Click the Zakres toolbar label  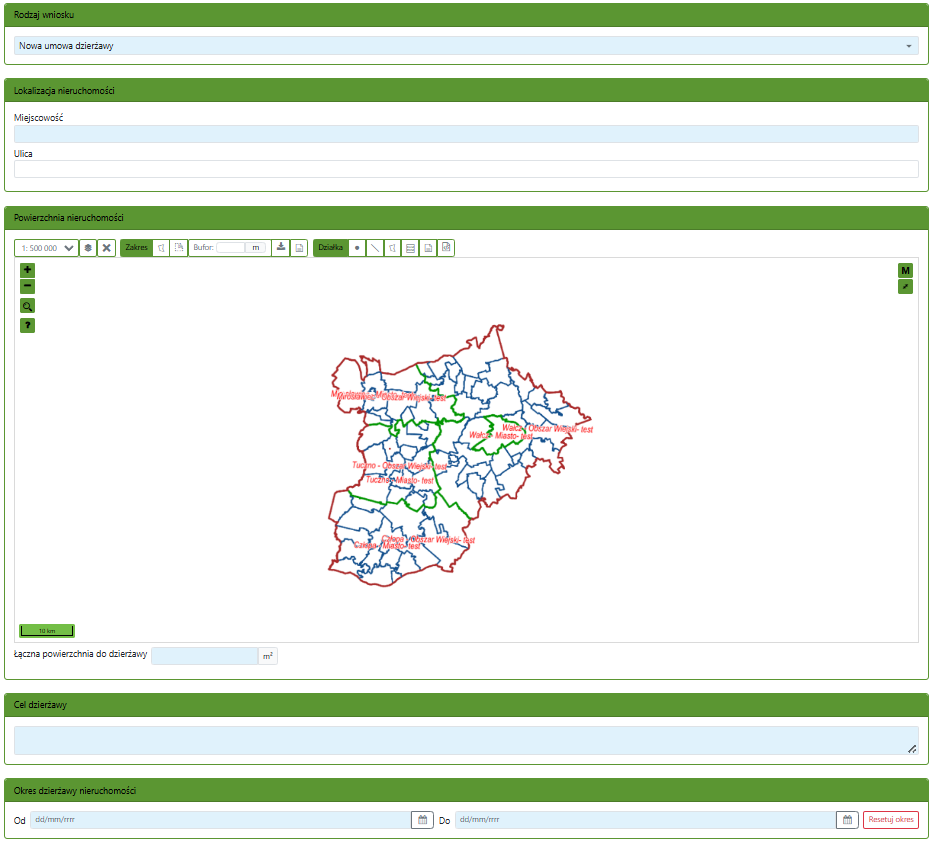[136, 248]
